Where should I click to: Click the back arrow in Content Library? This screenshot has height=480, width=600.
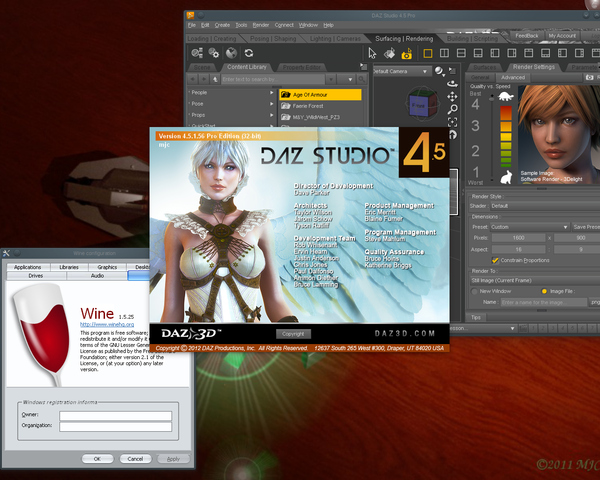point(192,79)
